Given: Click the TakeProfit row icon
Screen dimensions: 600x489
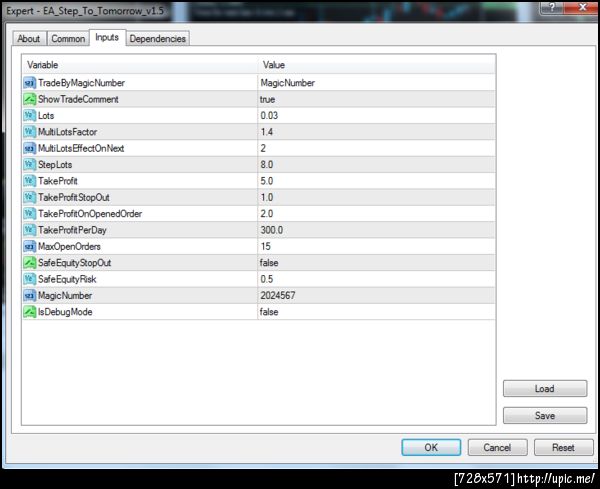Looking at the screenshot, I should pyautogui.click(x=29, y=181).
